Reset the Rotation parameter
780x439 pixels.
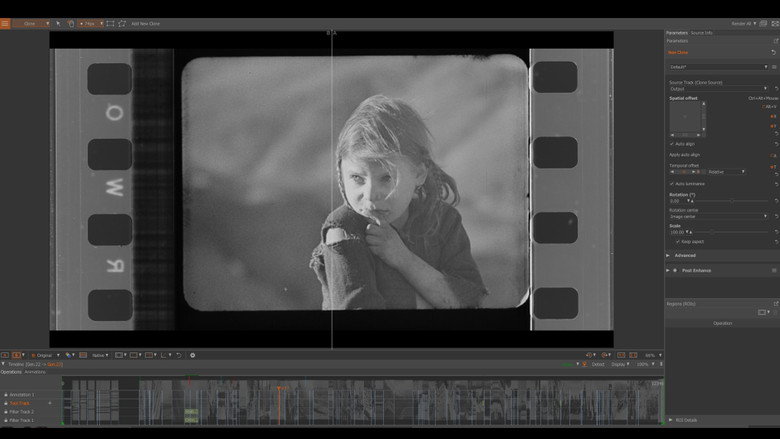776,201
